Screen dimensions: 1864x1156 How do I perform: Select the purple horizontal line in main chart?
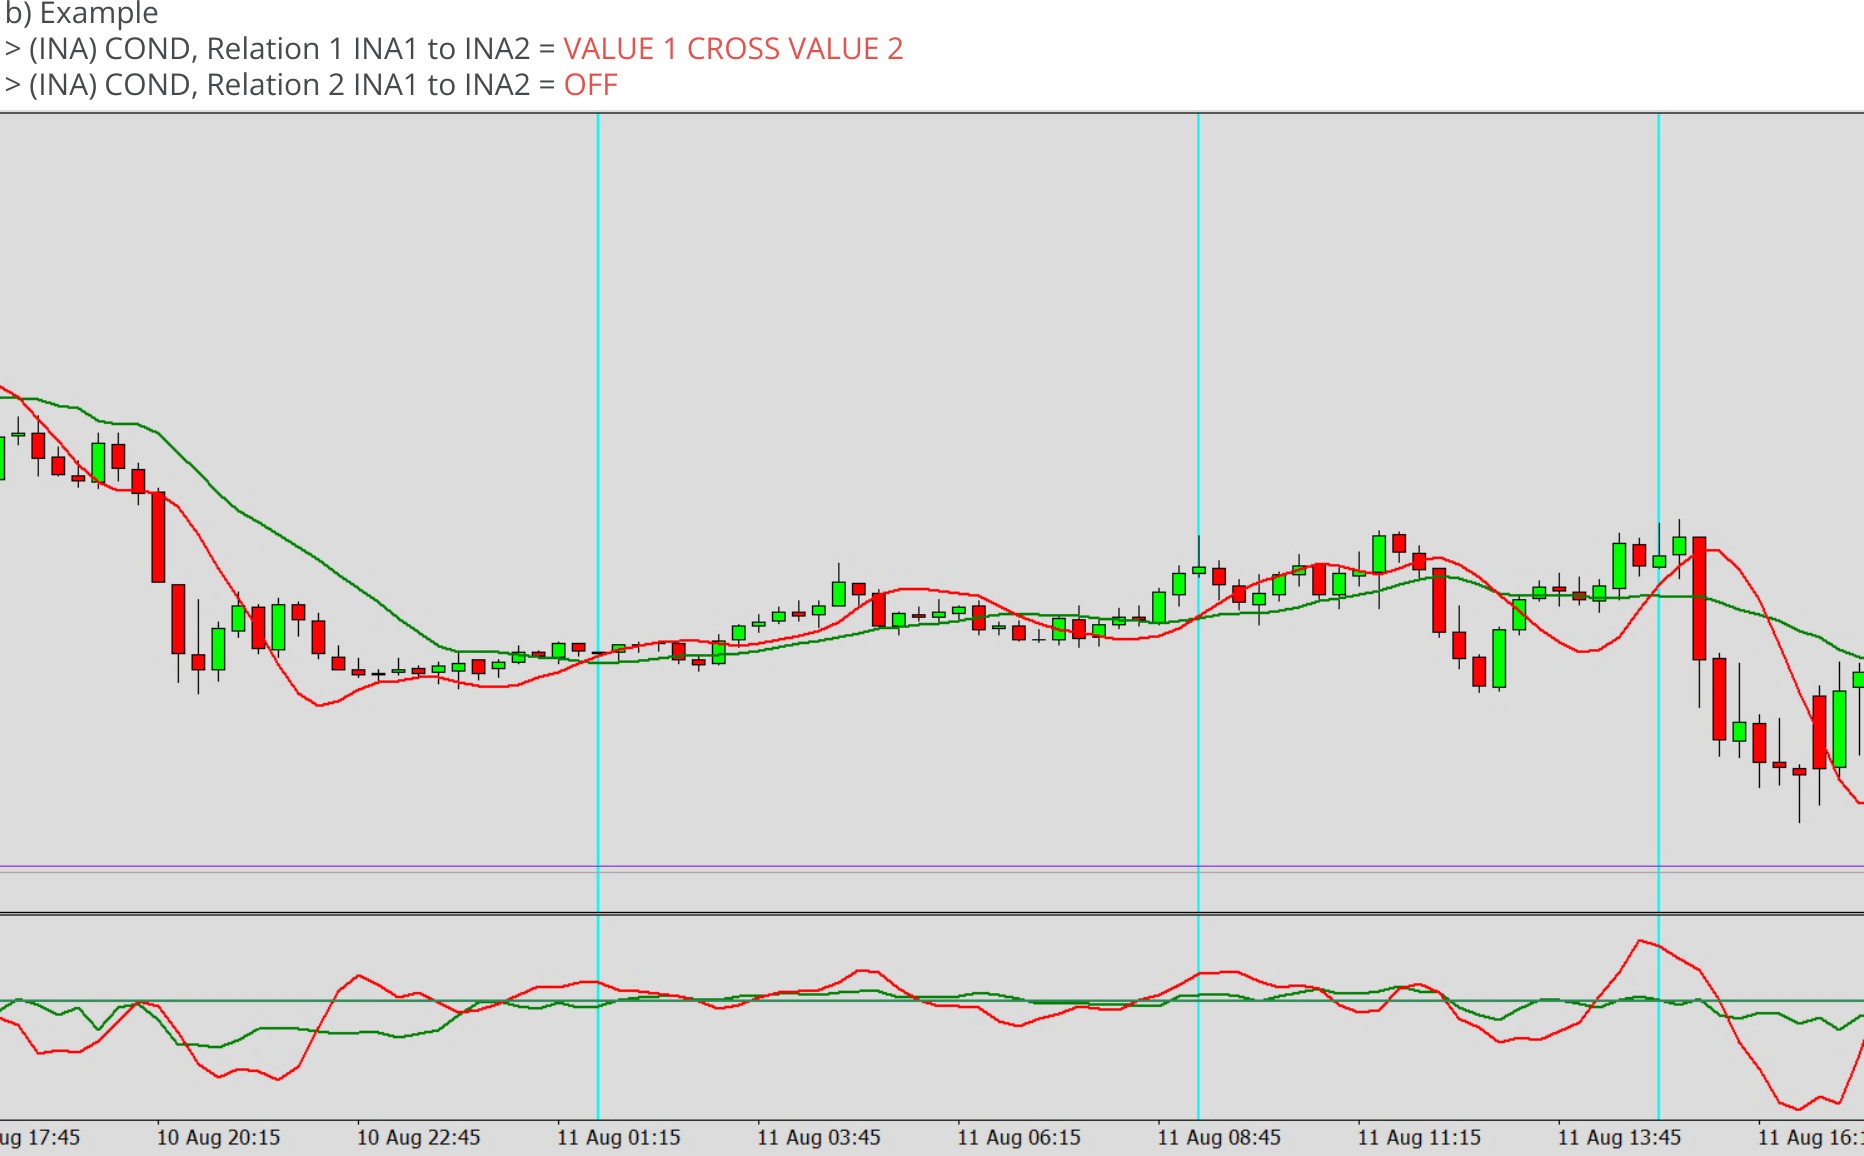932,866
